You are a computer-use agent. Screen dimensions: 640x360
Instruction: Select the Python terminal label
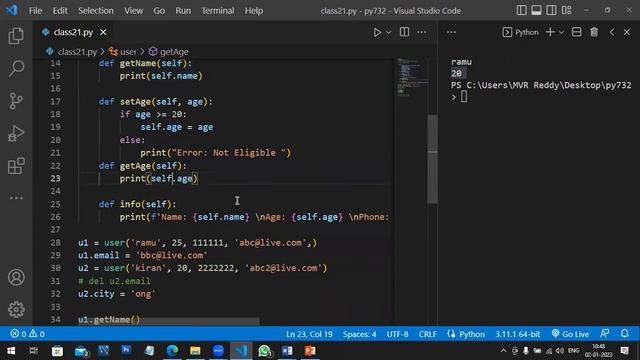[521, 32]
